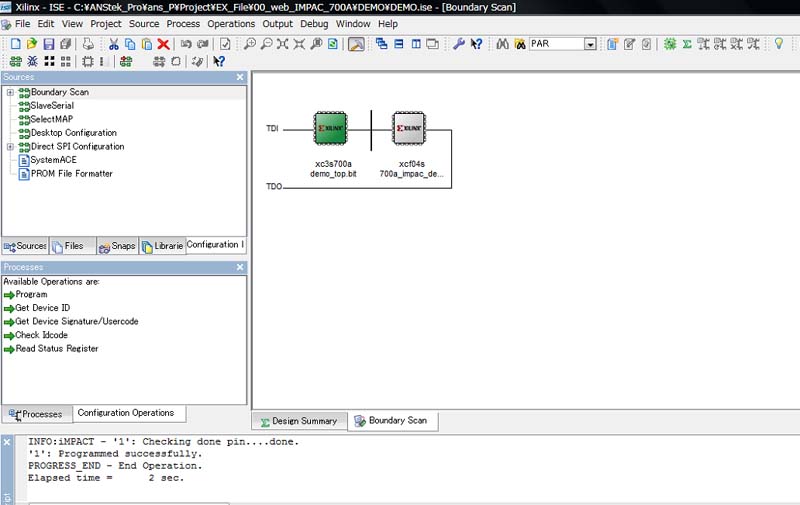The height and width of the screenshot is (505, 800).
Task: Open the Process menu
Action: (x=183, y=24)
